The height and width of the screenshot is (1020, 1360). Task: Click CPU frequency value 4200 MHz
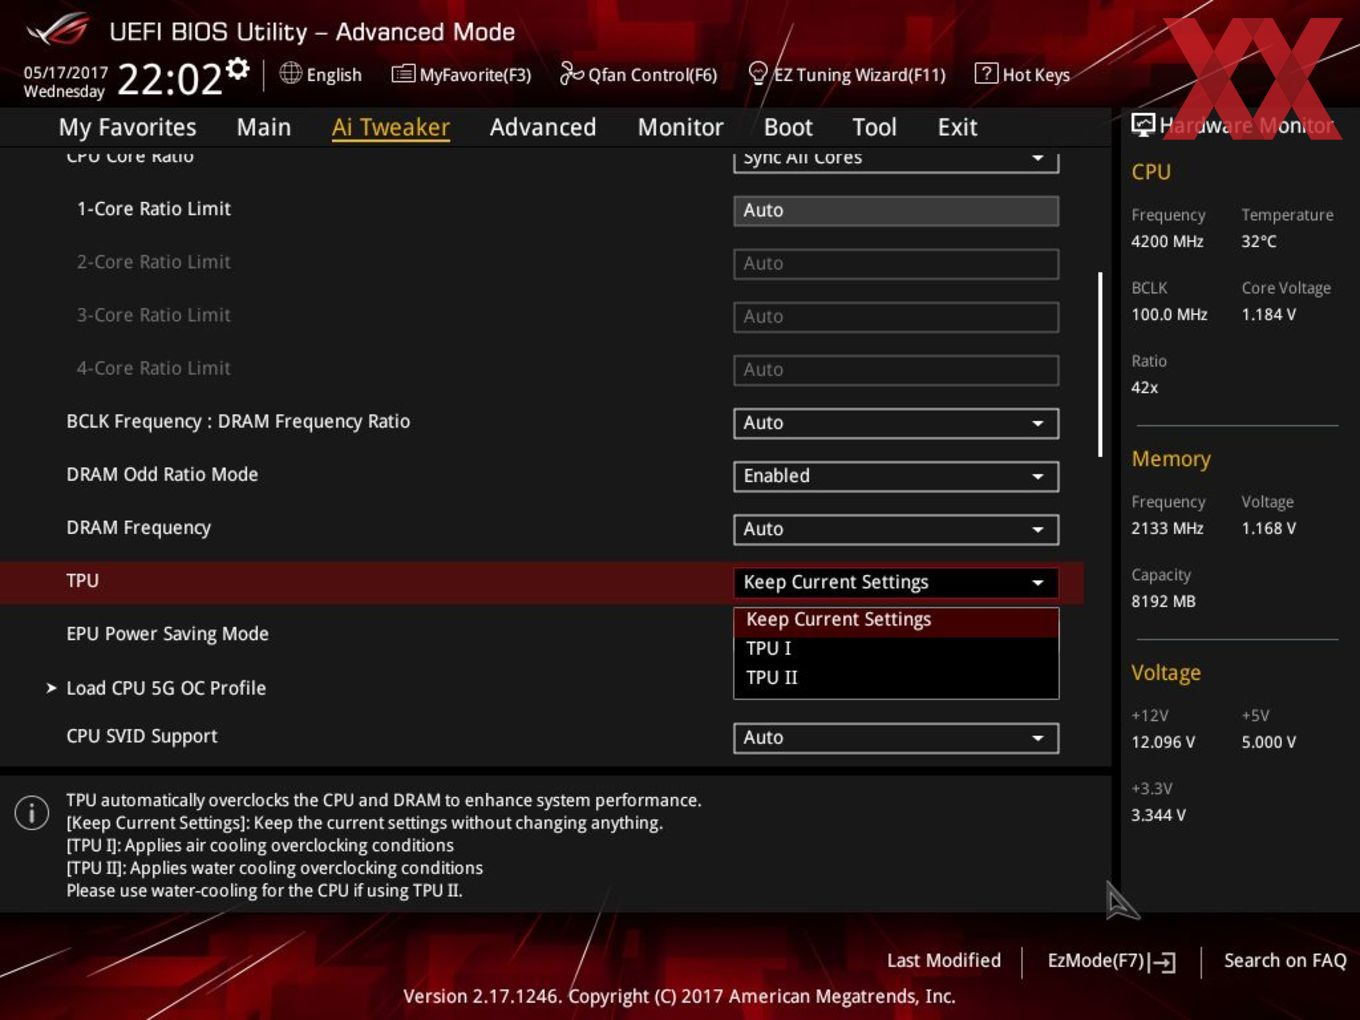point(1167,241)
